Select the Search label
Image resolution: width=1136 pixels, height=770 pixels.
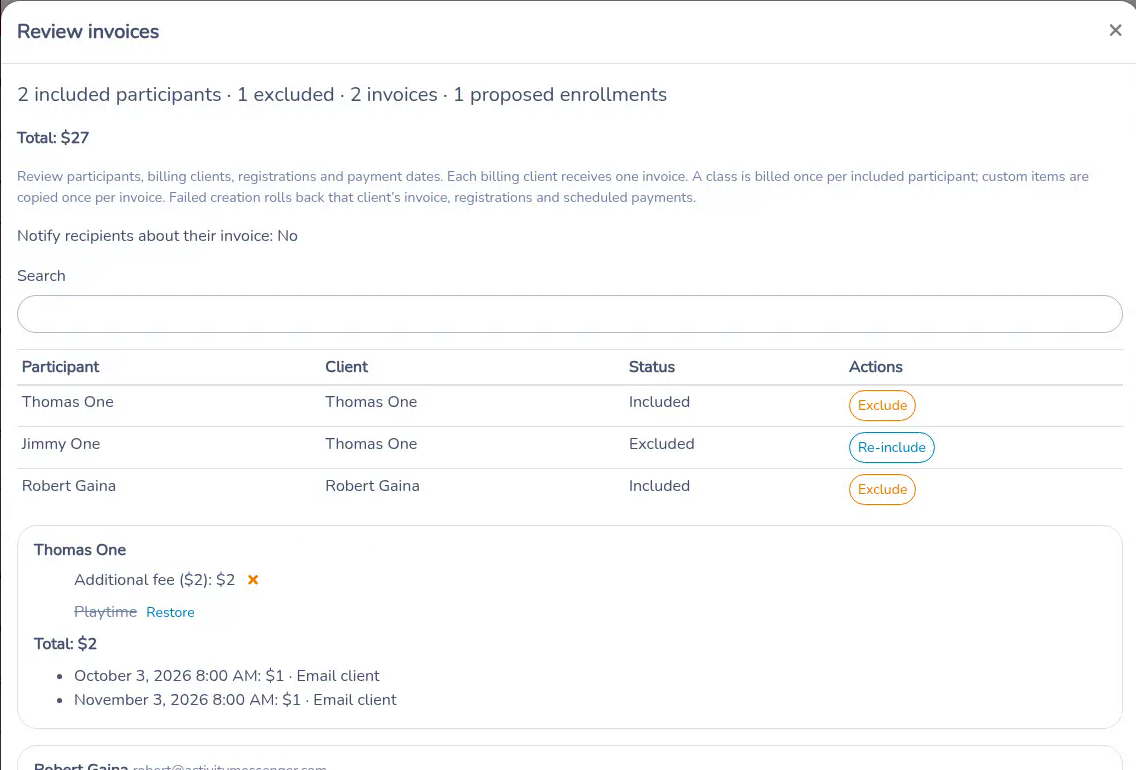[x=41, y=275]
